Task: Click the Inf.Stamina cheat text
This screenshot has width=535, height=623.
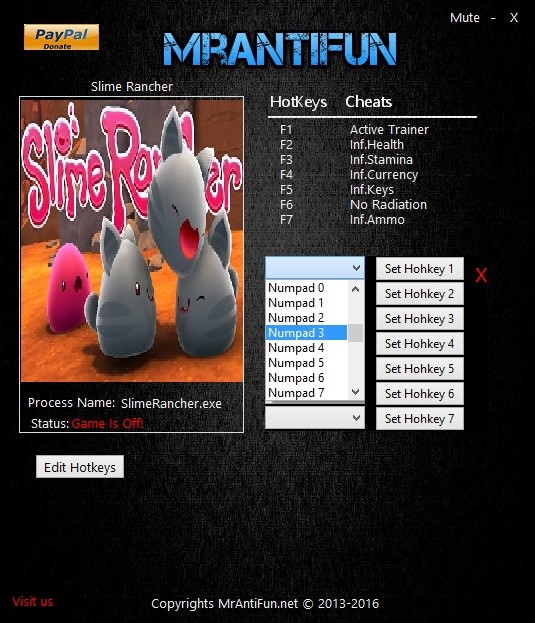Action: tap(381, 160)
